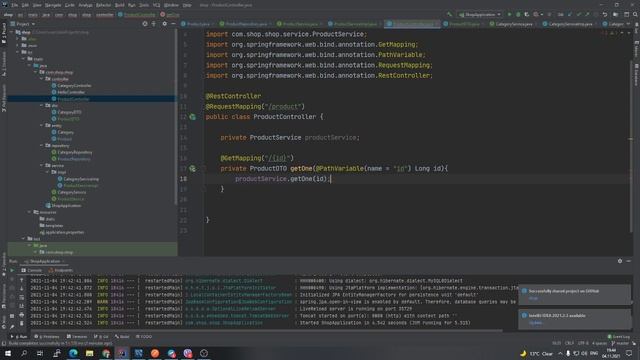Open File Explorer from taskbar
The width and height of the screenshot is (640, 360).
[89, 353]
